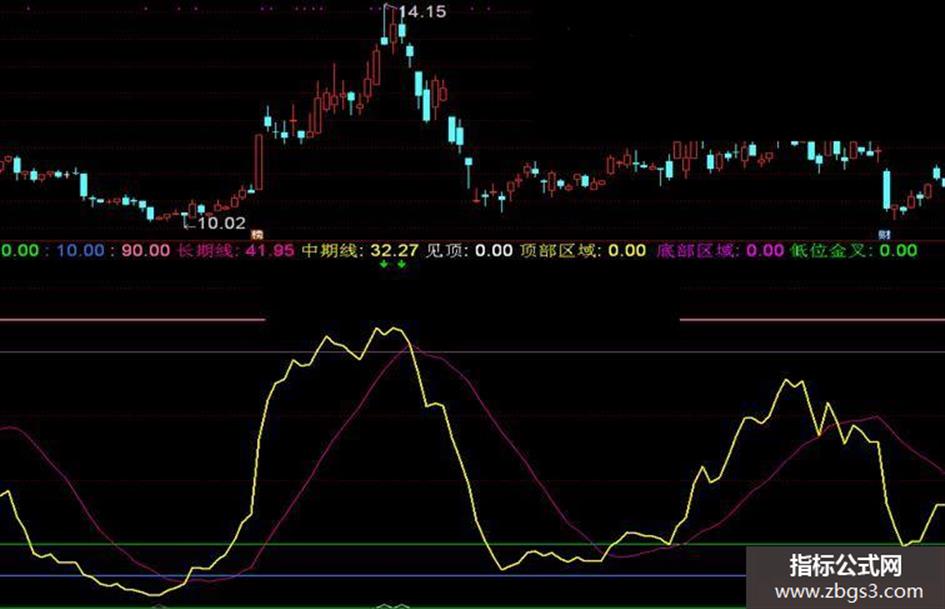
Task: Click the 指标公式网 watermark title
Action: tap(846, 566)
